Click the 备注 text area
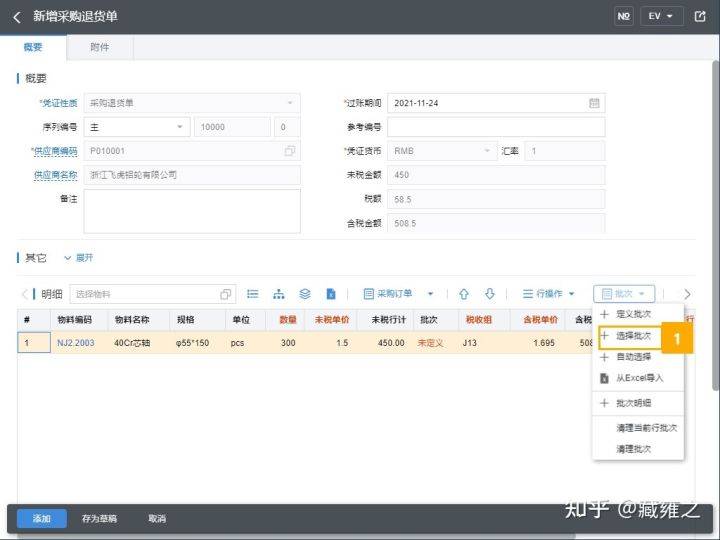The width and height of the screenshot is (720, 540). click(192, 211)
